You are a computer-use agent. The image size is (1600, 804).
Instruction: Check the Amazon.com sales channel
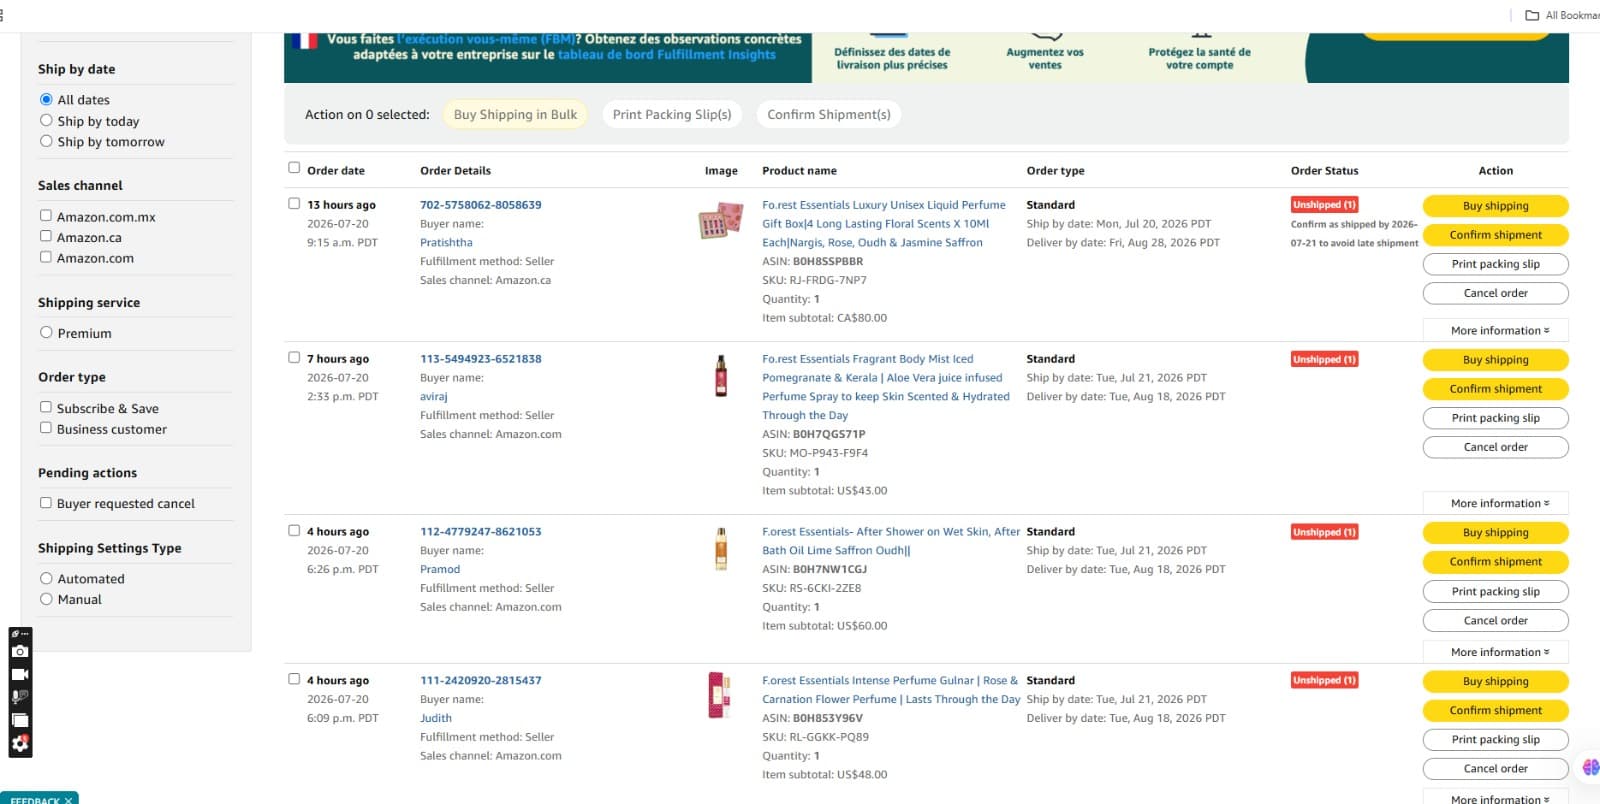pyautogui.click(x=46, y=258)
